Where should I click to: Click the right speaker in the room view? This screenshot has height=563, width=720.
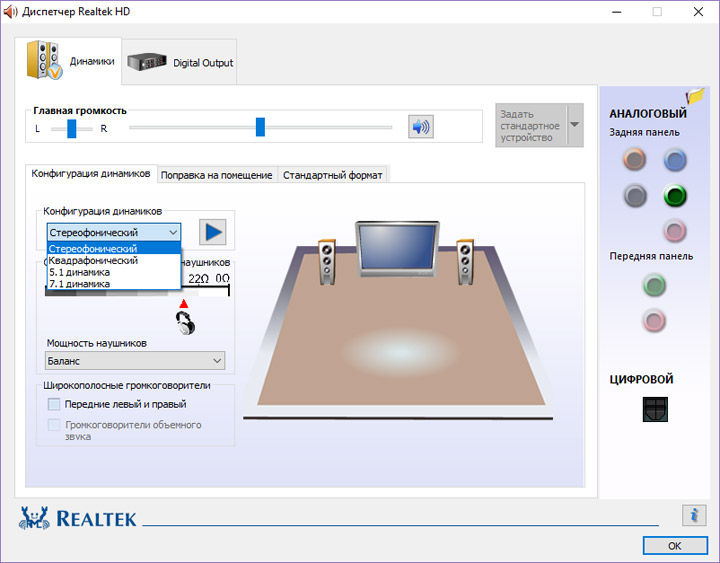[x=465, y=262]
